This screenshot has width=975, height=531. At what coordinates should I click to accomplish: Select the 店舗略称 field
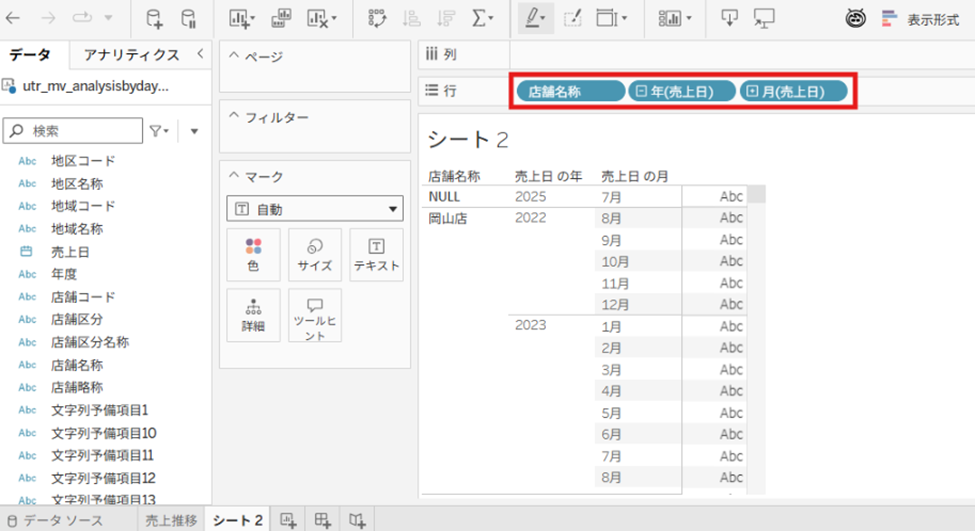tap(77, 387)
